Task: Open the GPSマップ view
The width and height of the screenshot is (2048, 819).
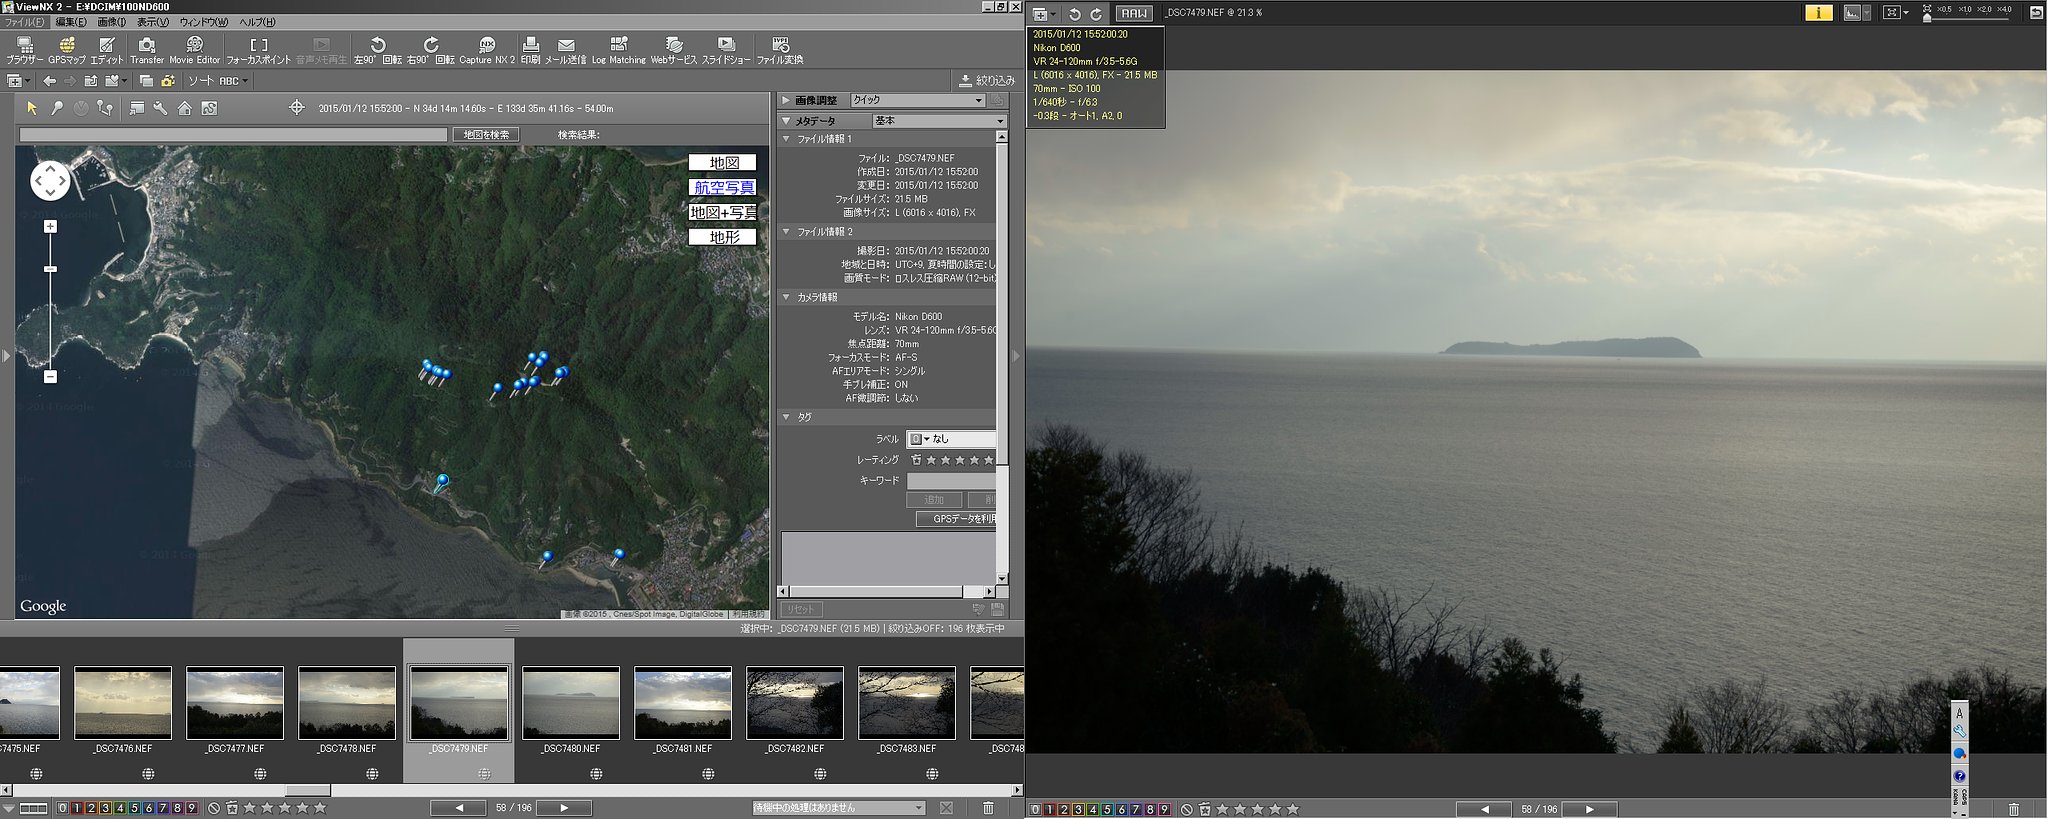Action: click(x=67, y=50)
